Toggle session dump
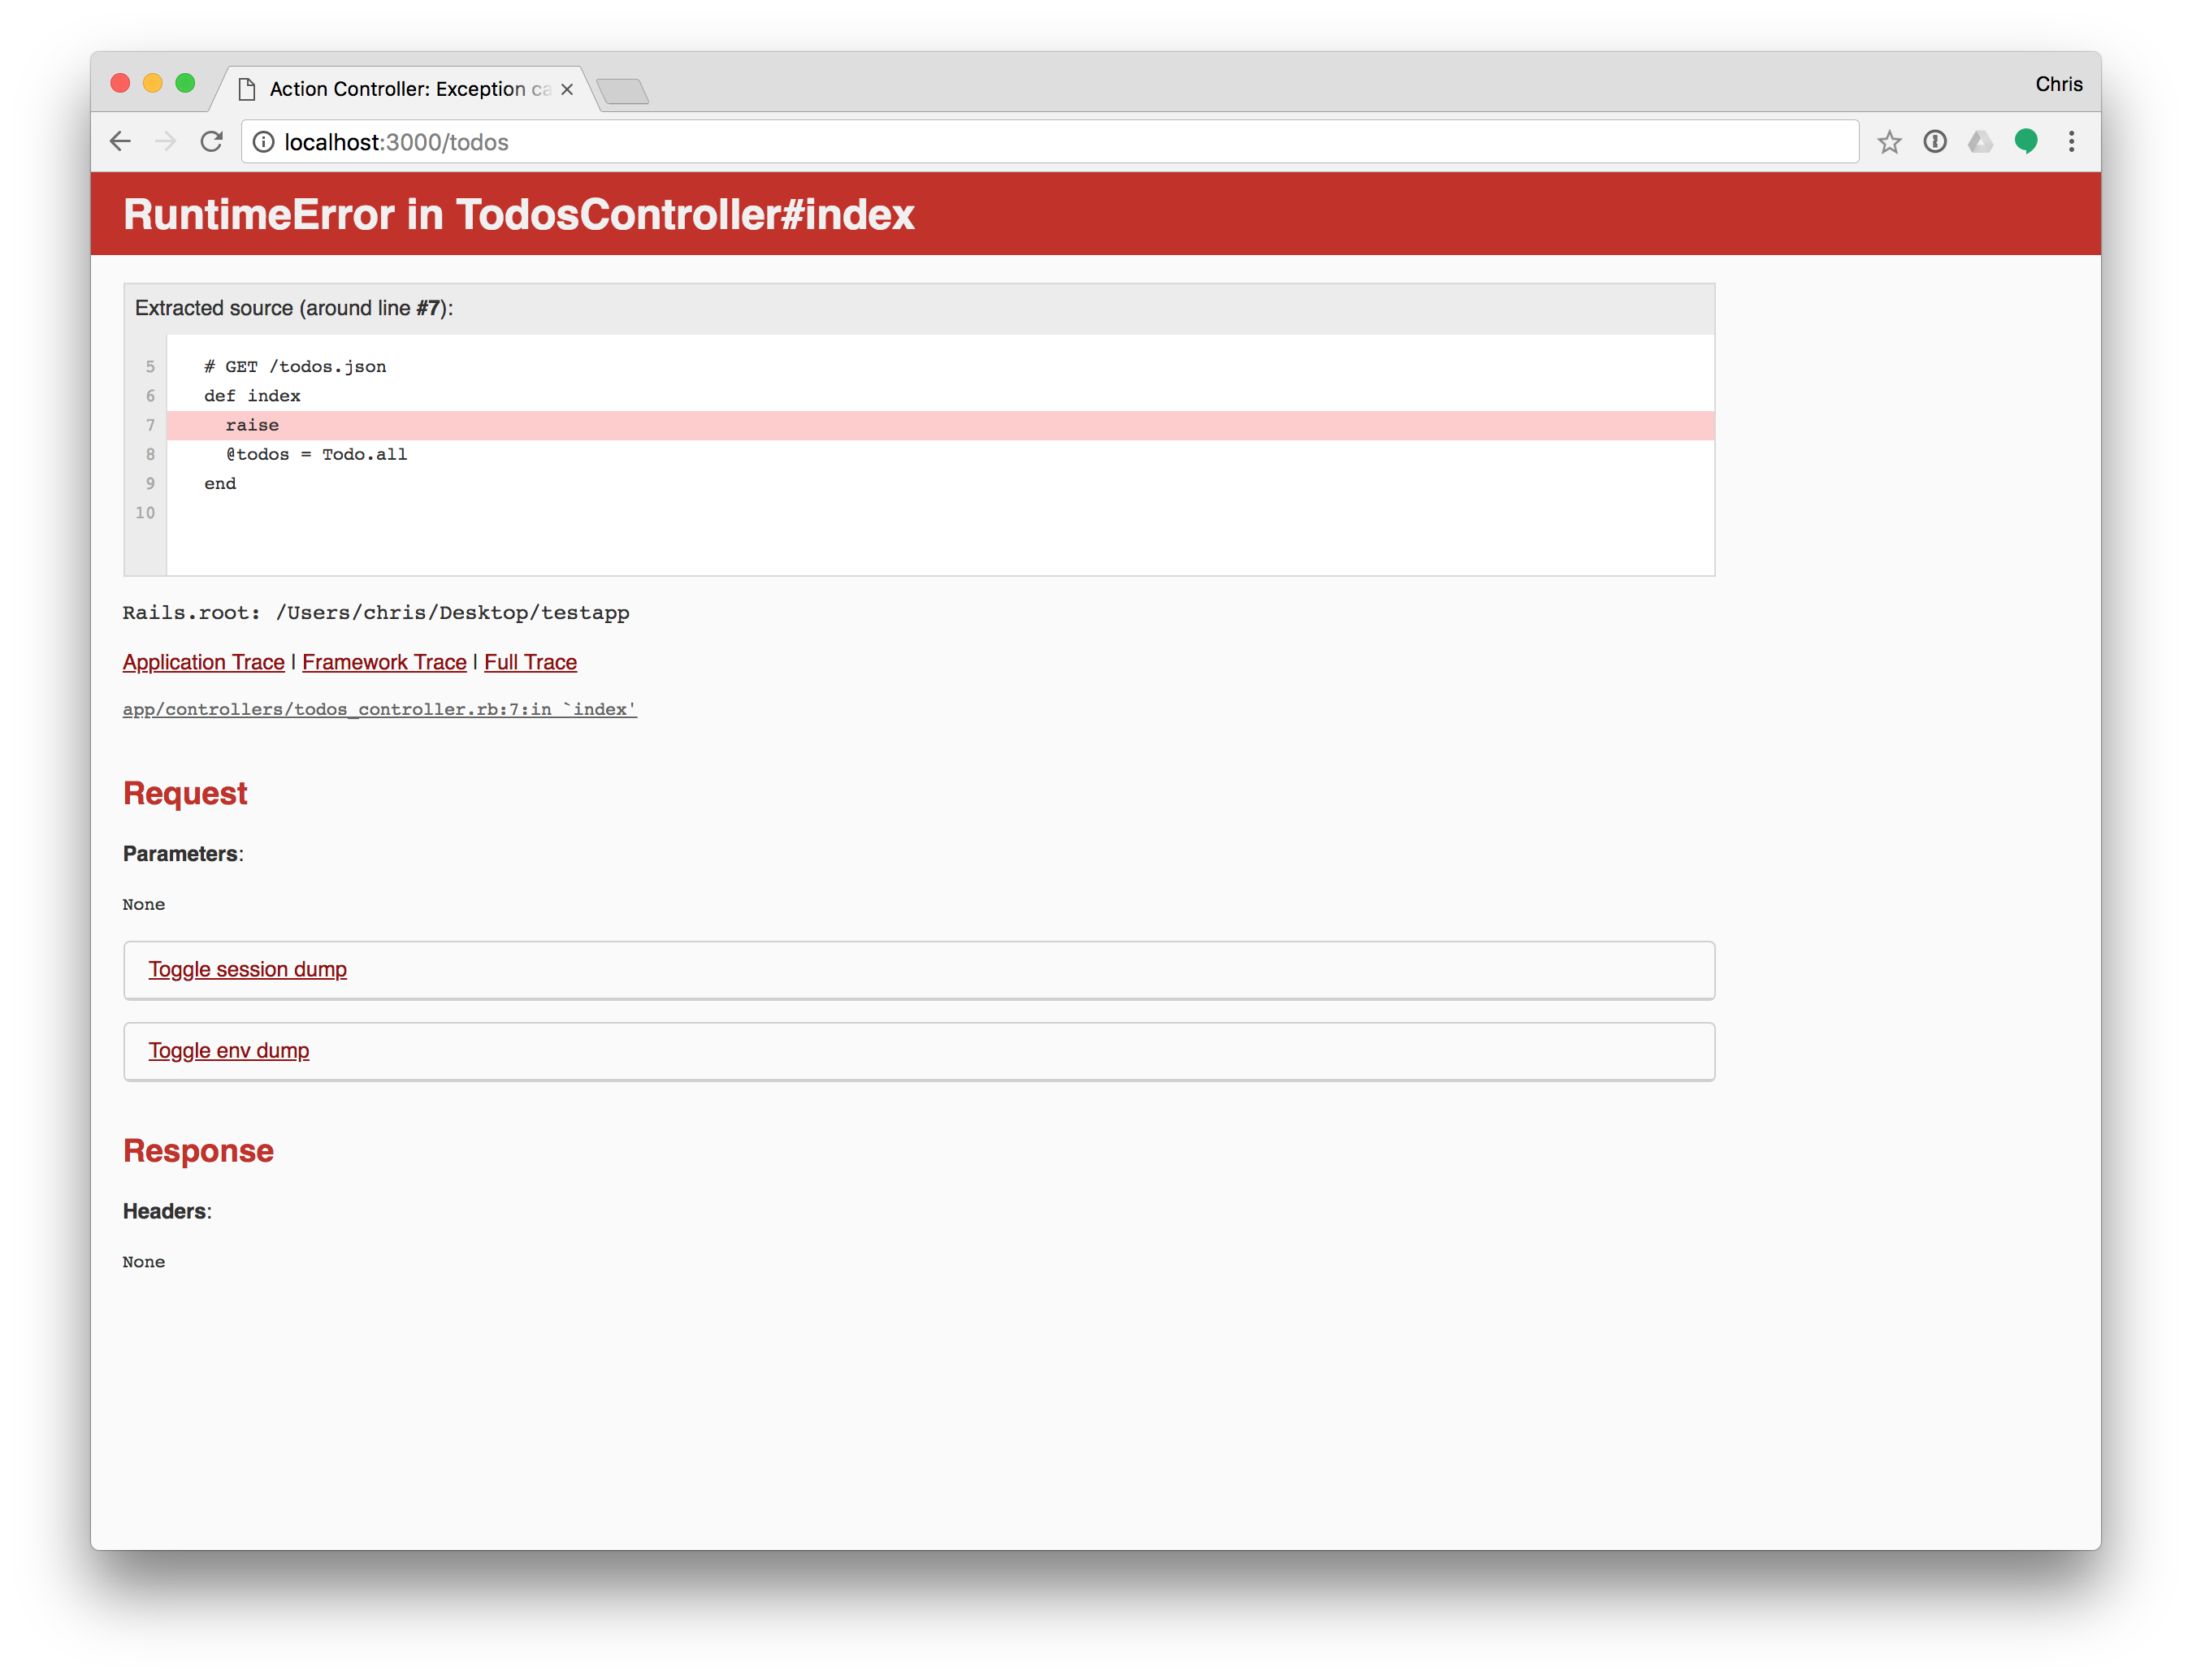The width and height of the screenshot is (2192, 1680). point(247,969)
